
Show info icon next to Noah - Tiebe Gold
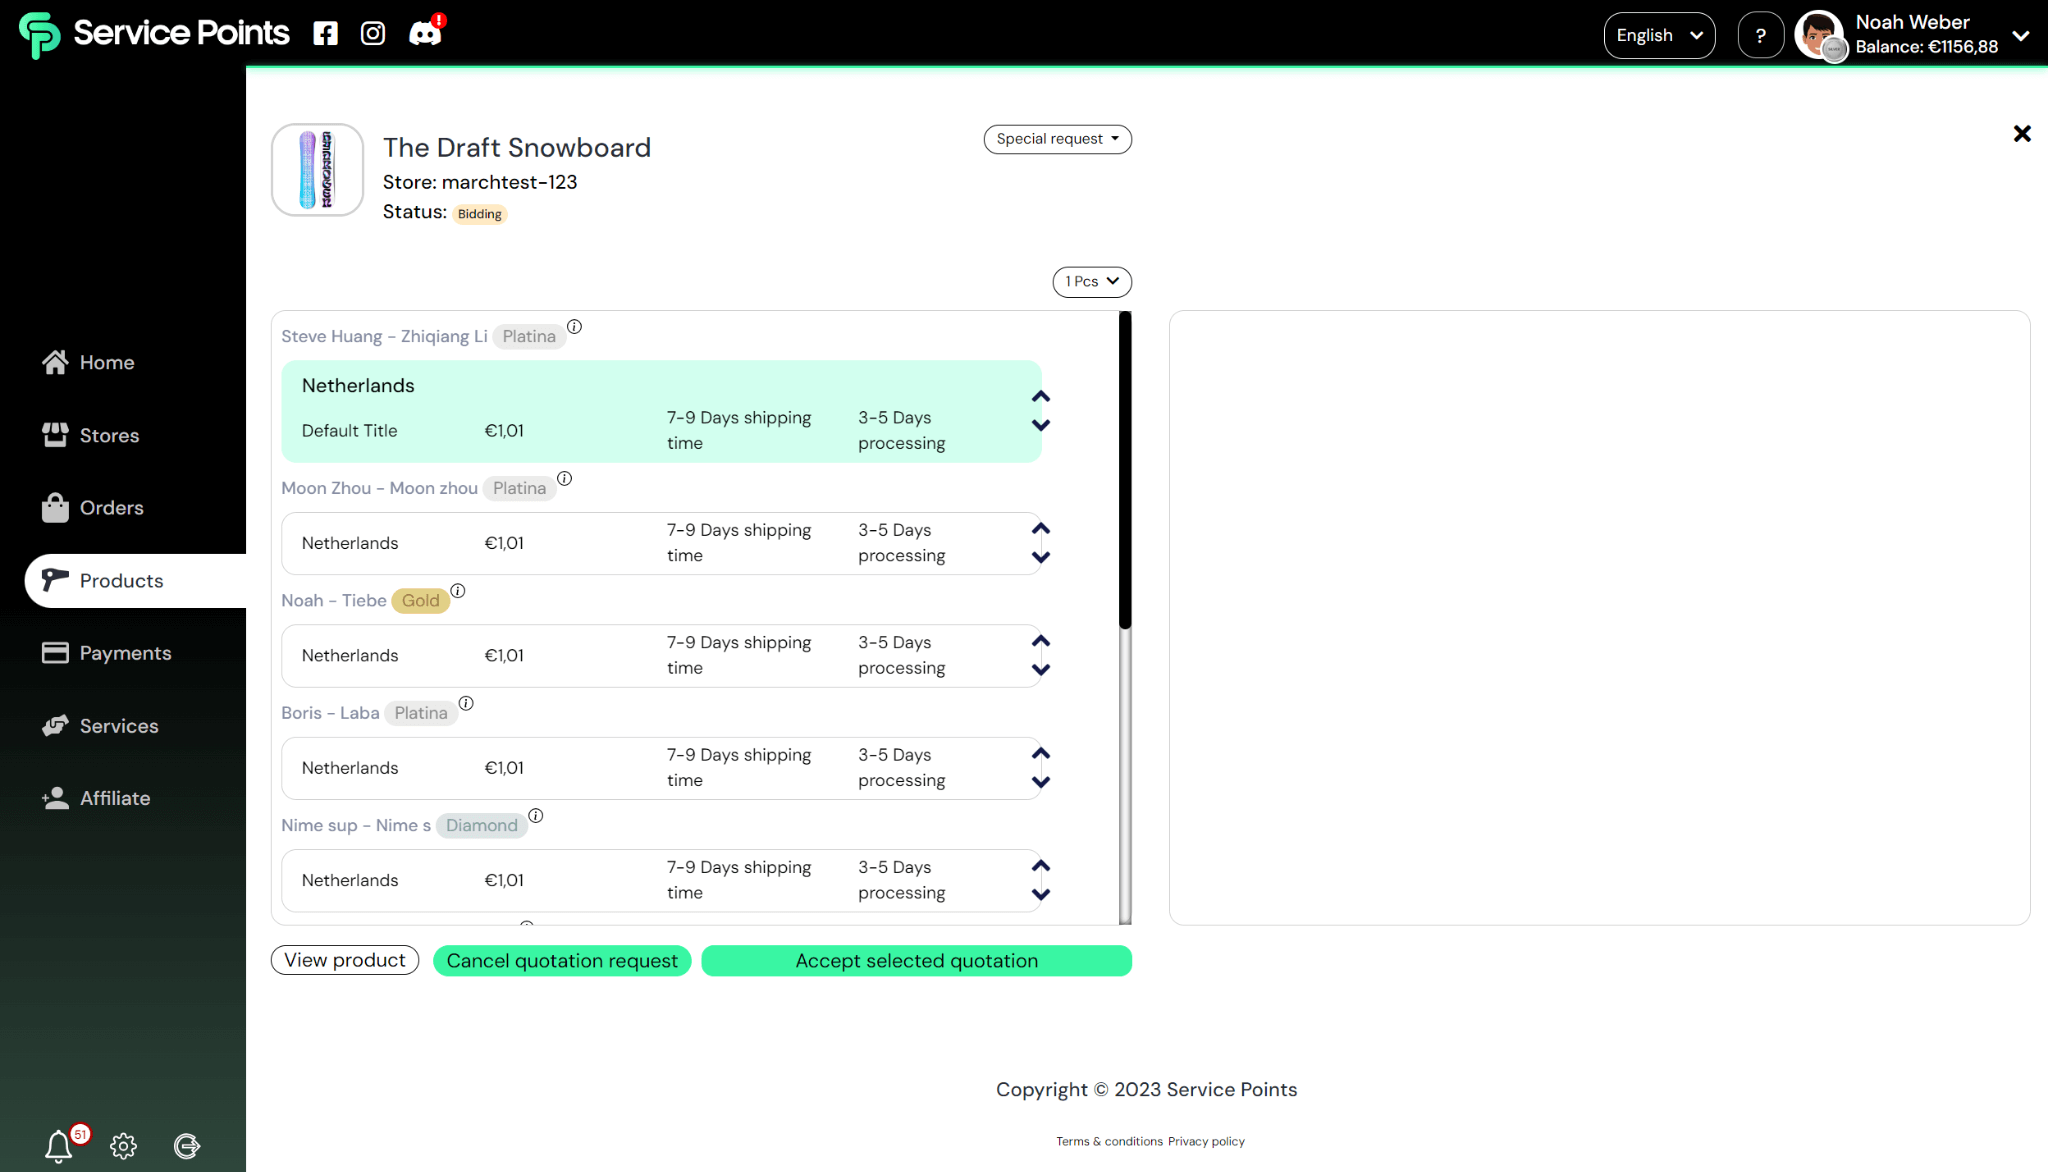pos(458,591)
